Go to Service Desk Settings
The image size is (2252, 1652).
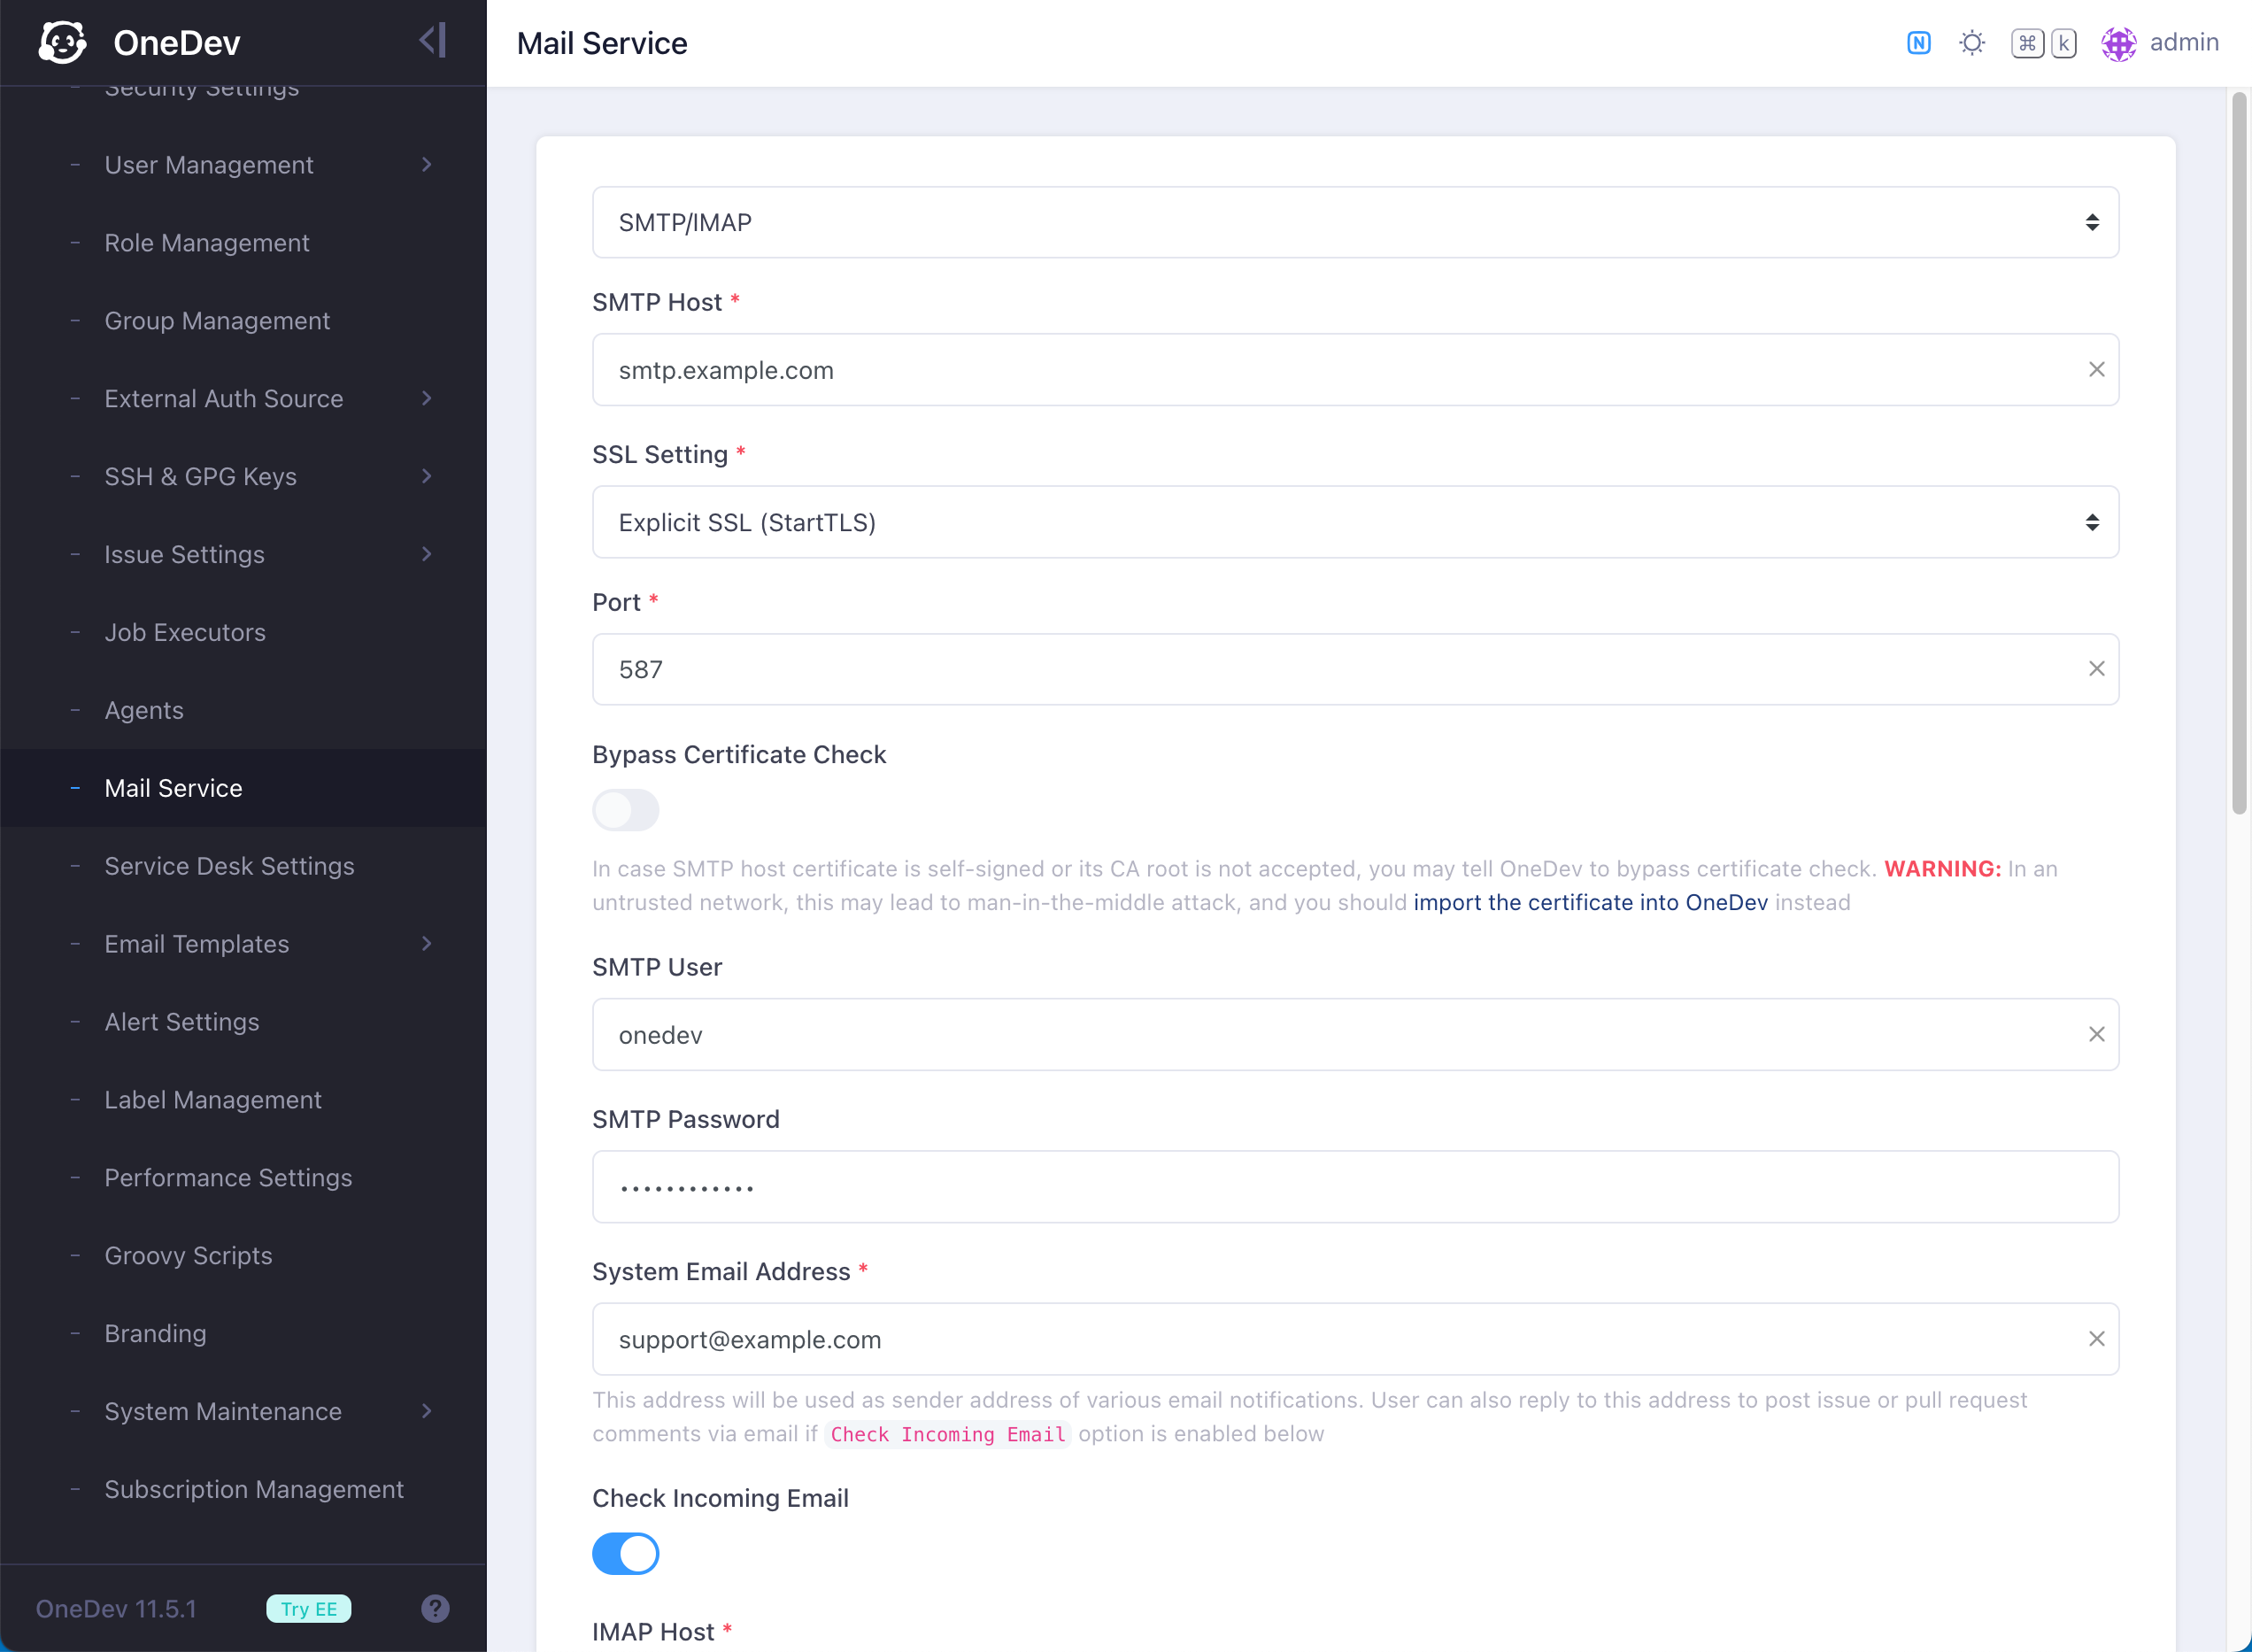(x=229, y=866)
